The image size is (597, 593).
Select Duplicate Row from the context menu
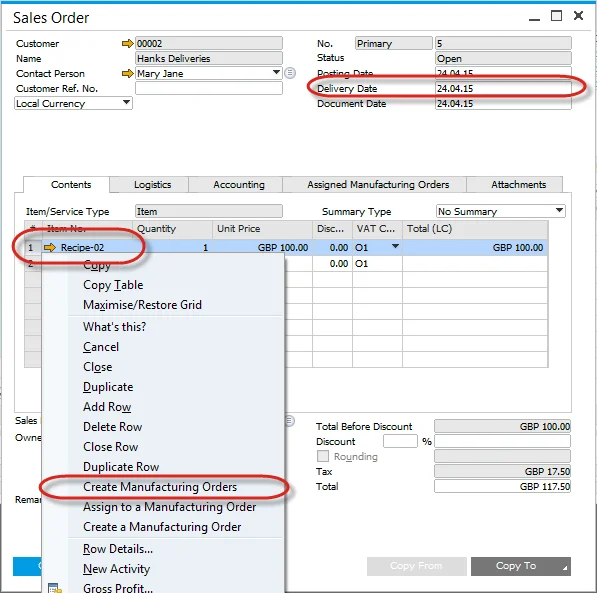[121, 467]
